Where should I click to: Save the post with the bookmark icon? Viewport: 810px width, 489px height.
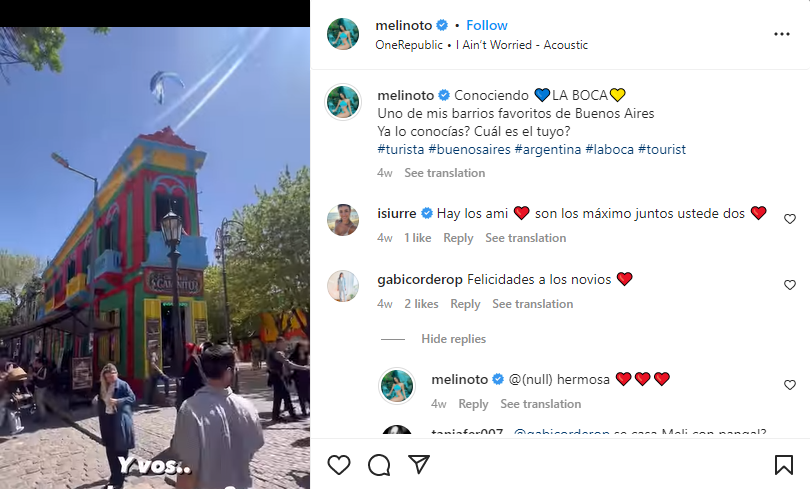[784, 465]
